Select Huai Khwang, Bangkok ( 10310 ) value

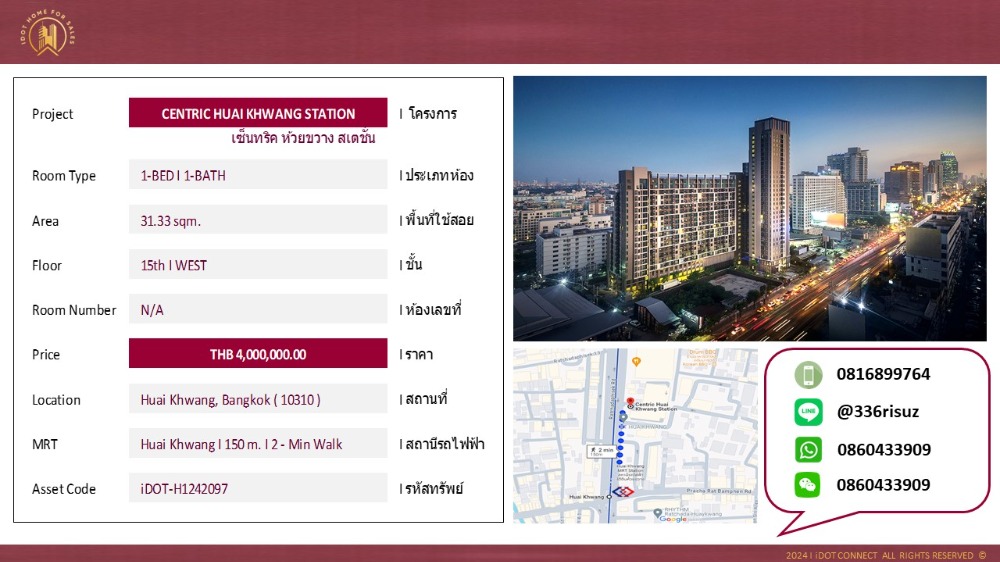click(x=258, y=399)
